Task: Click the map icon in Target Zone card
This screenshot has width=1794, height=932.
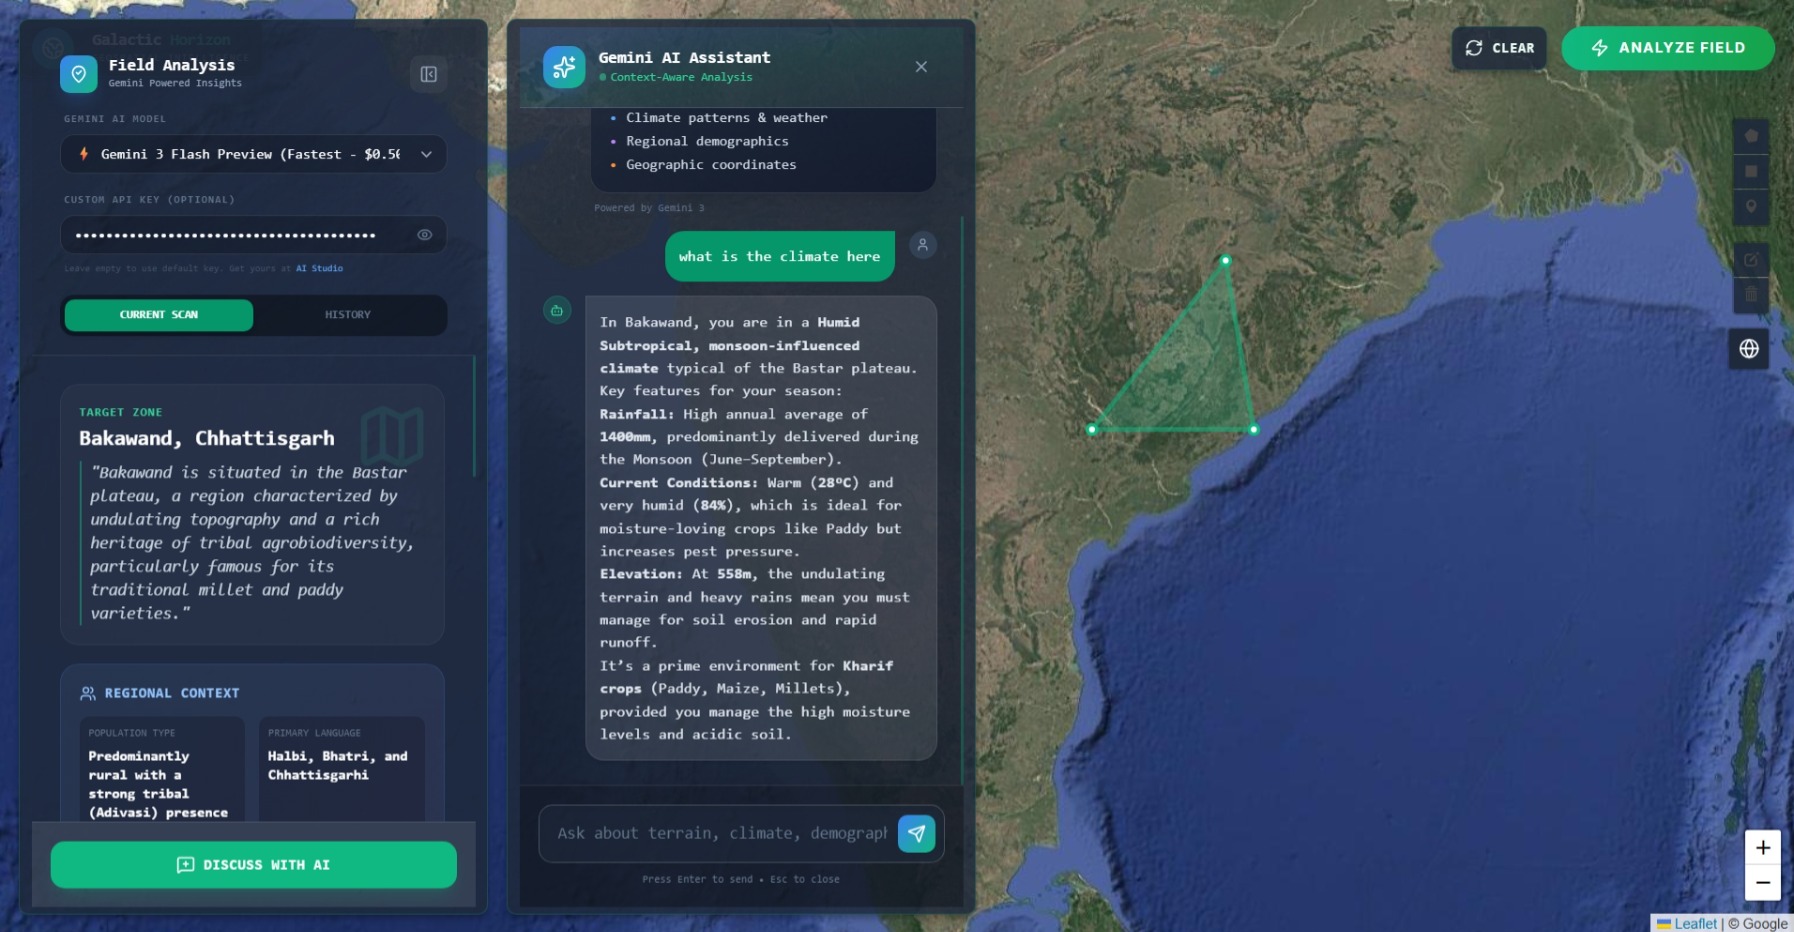Action: pyautogui.click(x=392, y=436)
